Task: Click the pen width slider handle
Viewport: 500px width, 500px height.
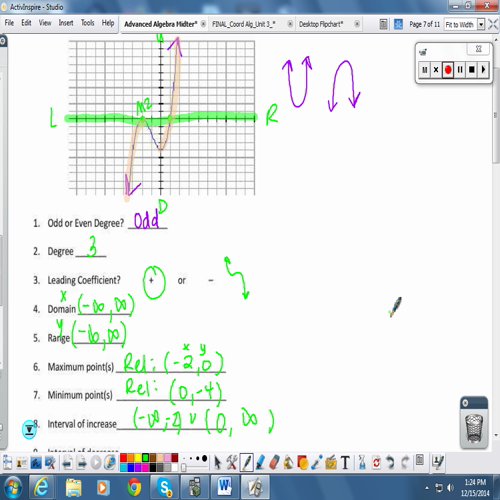Action: (x=184, y=468)
